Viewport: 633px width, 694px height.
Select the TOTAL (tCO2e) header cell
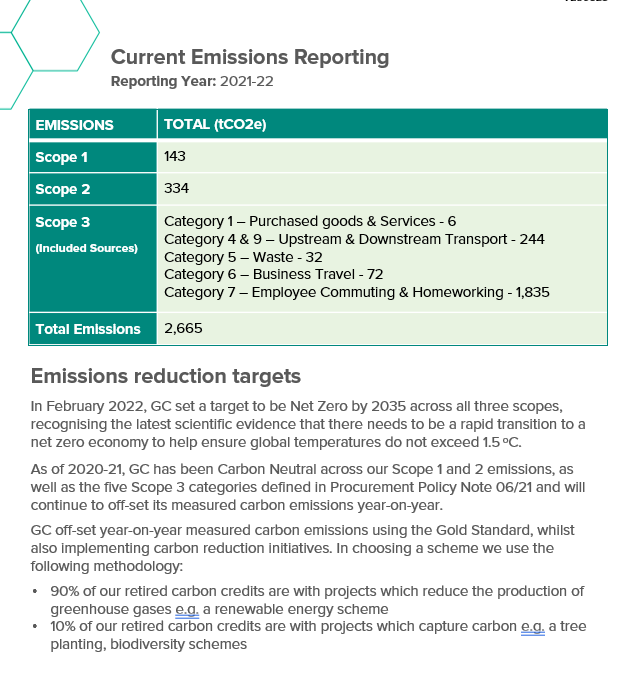pyautogui.click(x=214, y=125)
